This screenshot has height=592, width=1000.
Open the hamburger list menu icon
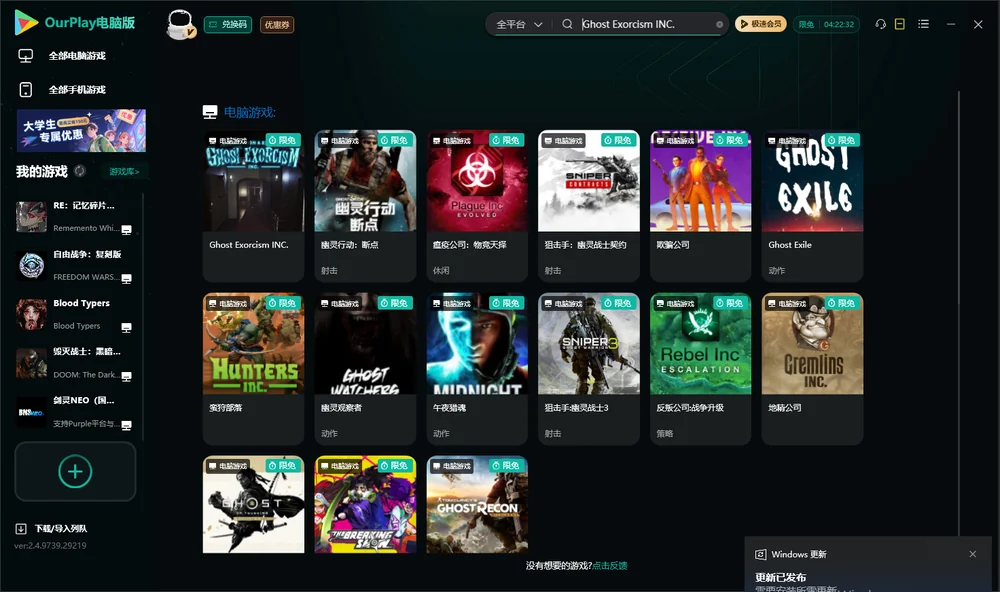[x=923, y=24]
